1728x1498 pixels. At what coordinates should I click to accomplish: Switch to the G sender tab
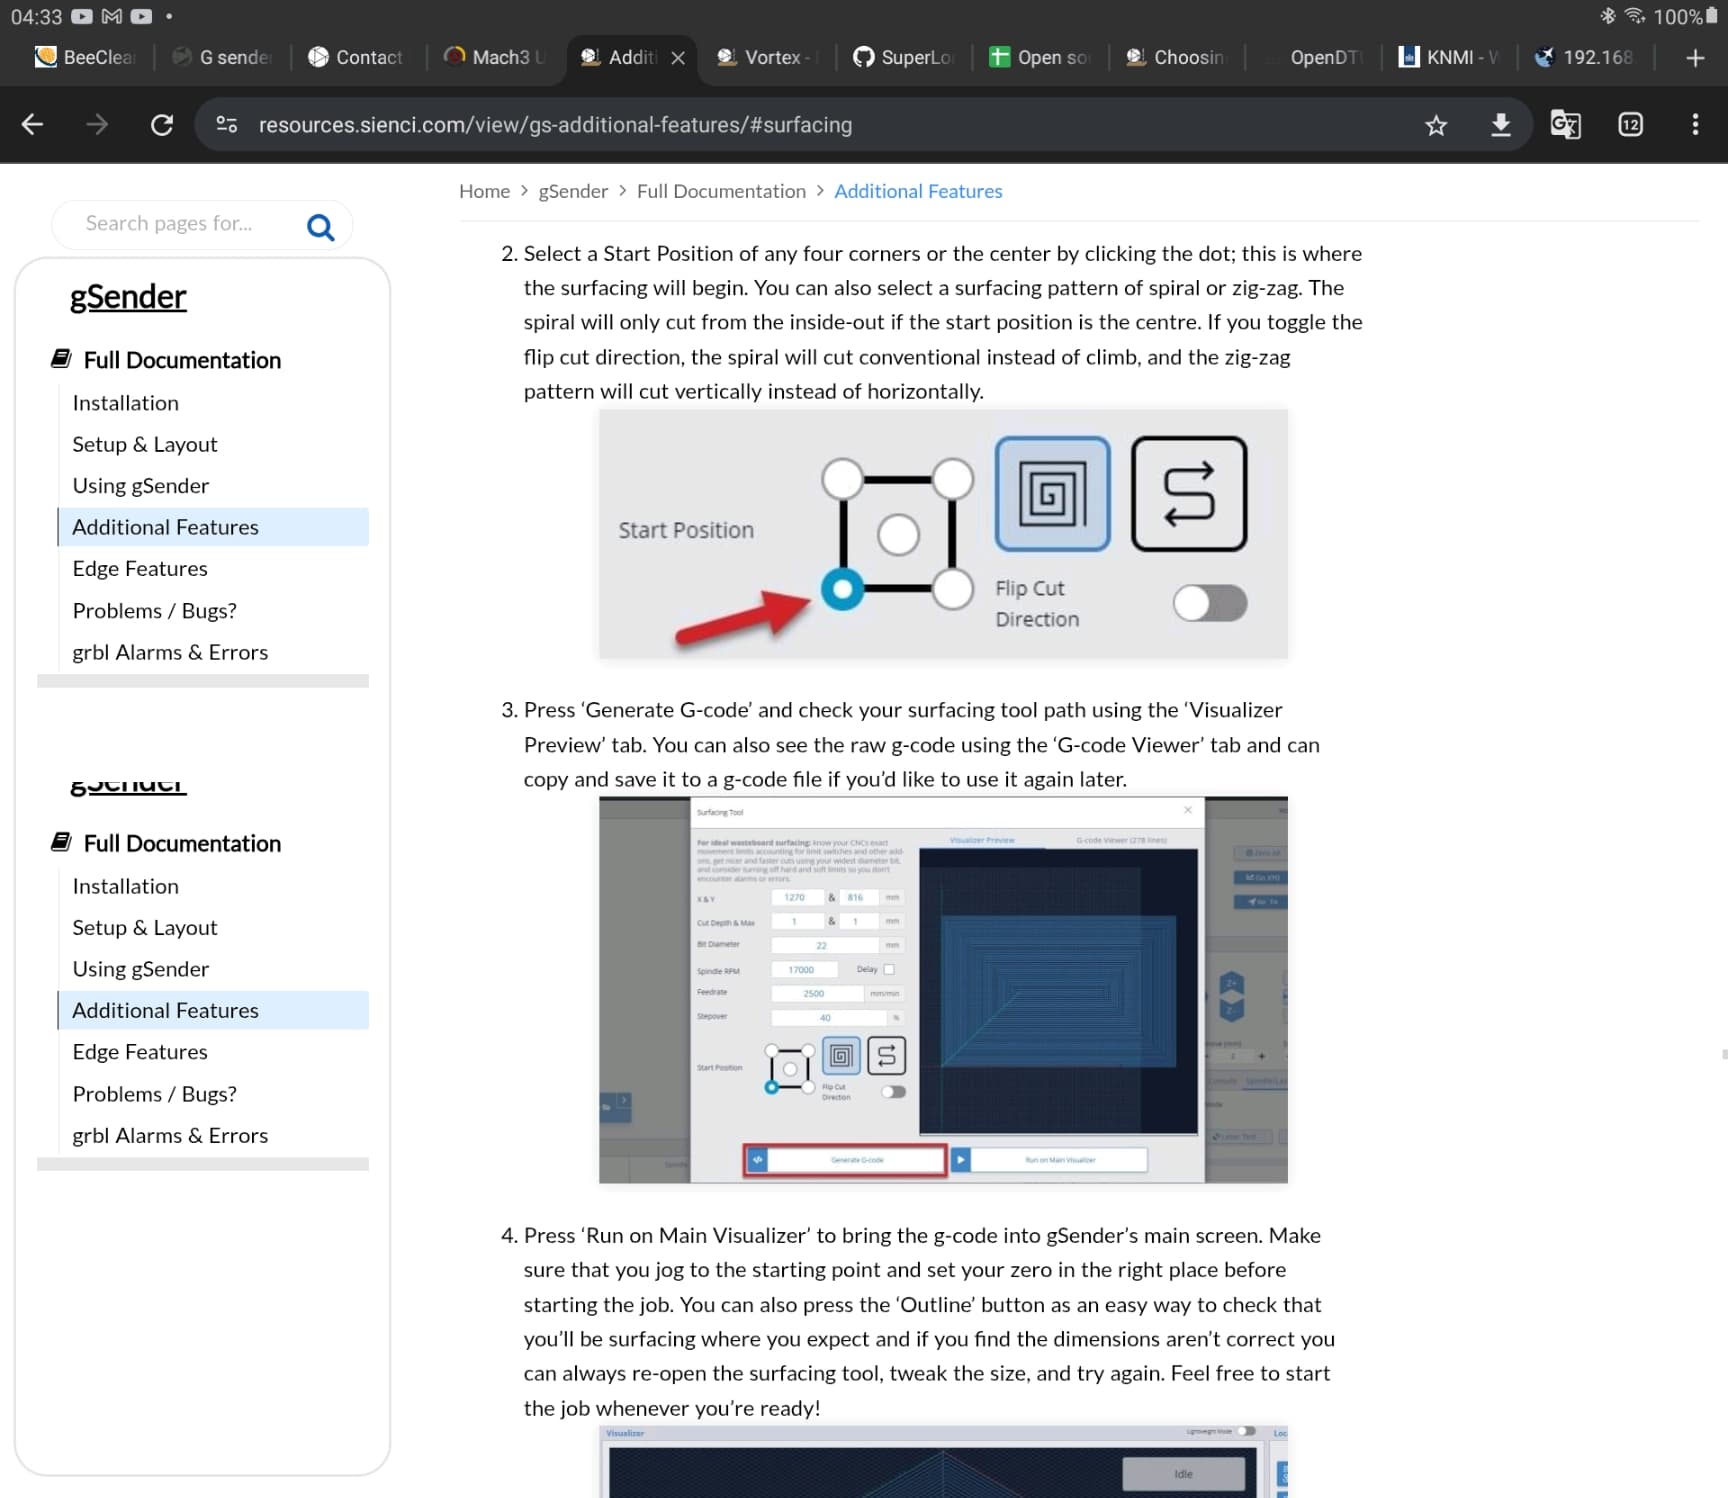point(222,58)
